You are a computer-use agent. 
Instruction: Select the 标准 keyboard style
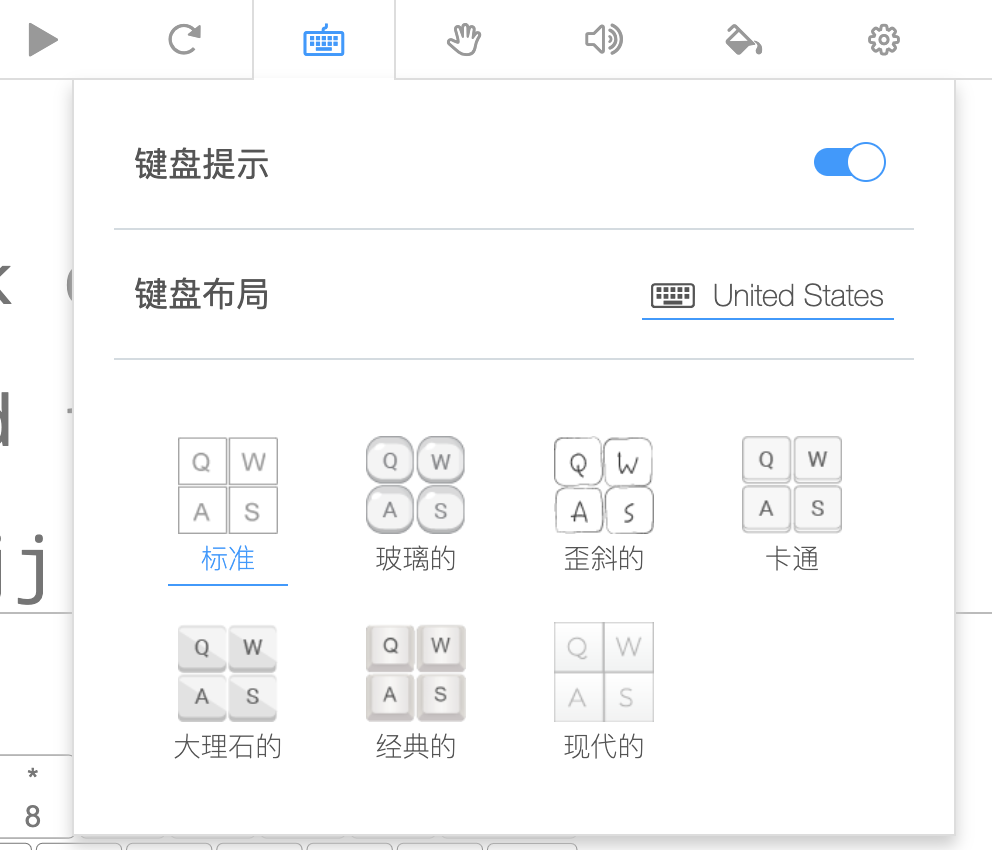(227, 559)
